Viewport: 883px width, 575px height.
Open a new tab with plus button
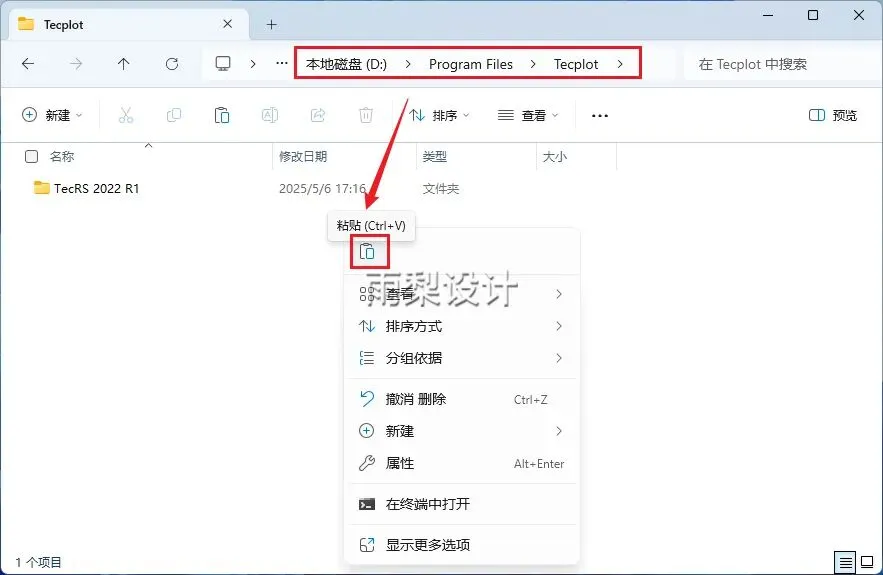[x=271, y=24]
